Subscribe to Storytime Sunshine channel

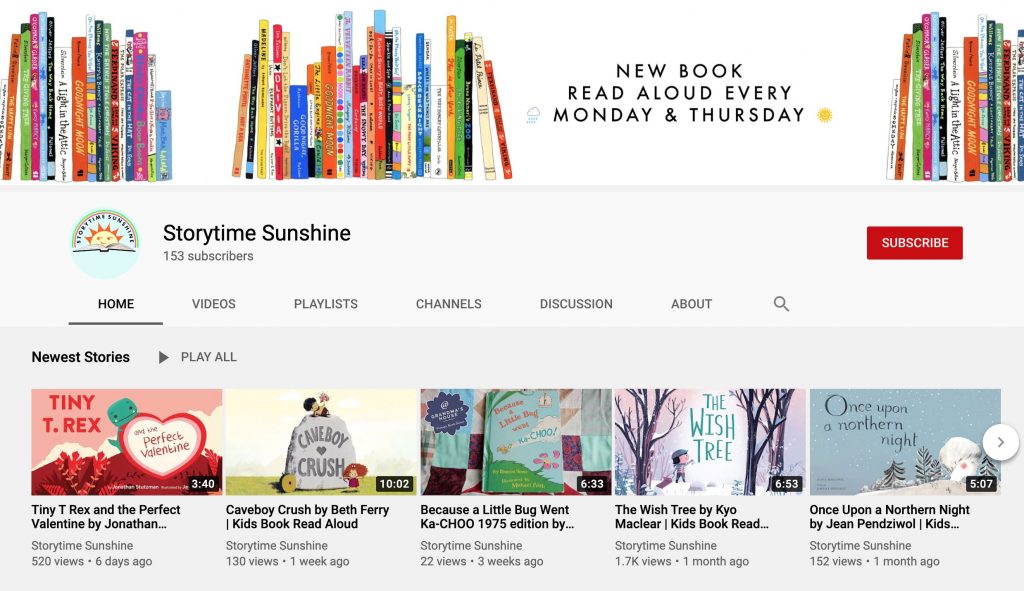(x=914, y=243)
